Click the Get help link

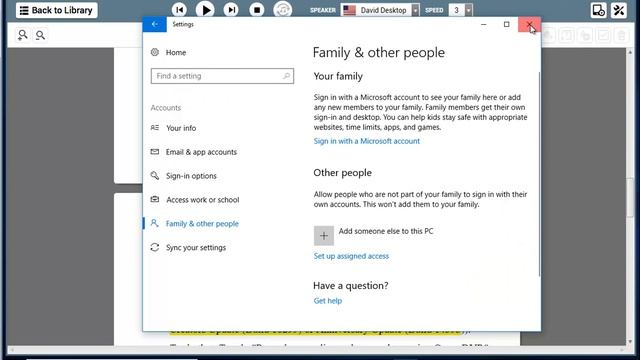point(328,301)
